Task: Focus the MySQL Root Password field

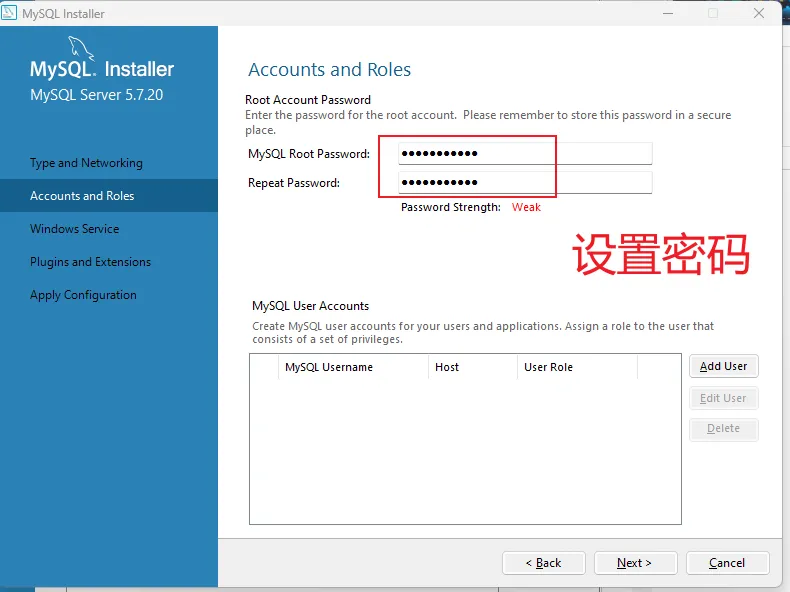Action: coord(524,154)
